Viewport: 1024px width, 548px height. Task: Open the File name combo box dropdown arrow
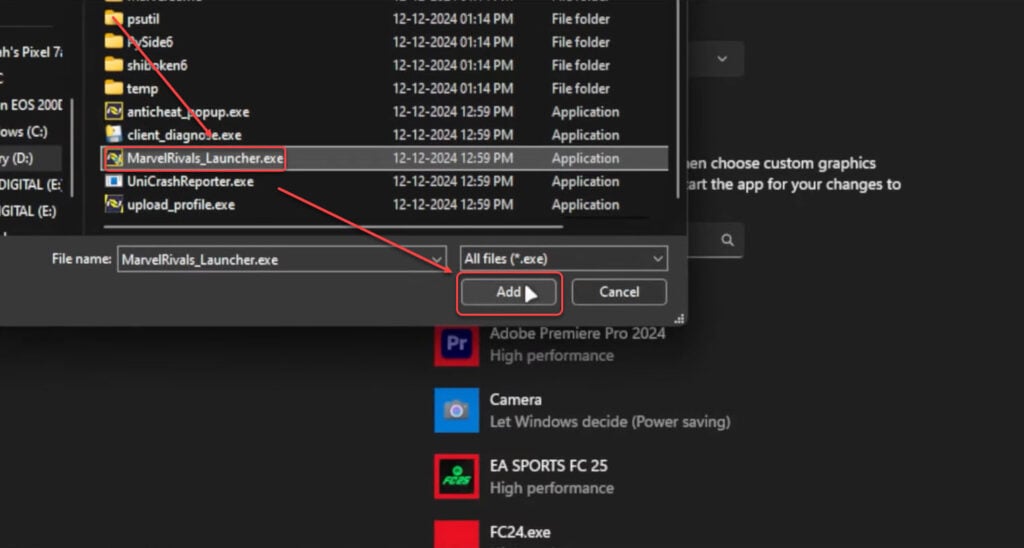point(437,259)
